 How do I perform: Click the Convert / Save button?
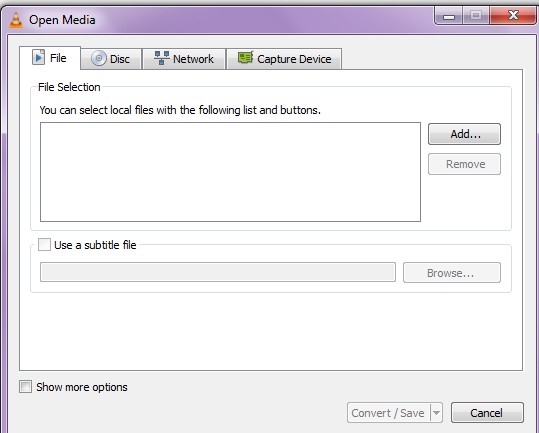(388, 412)
